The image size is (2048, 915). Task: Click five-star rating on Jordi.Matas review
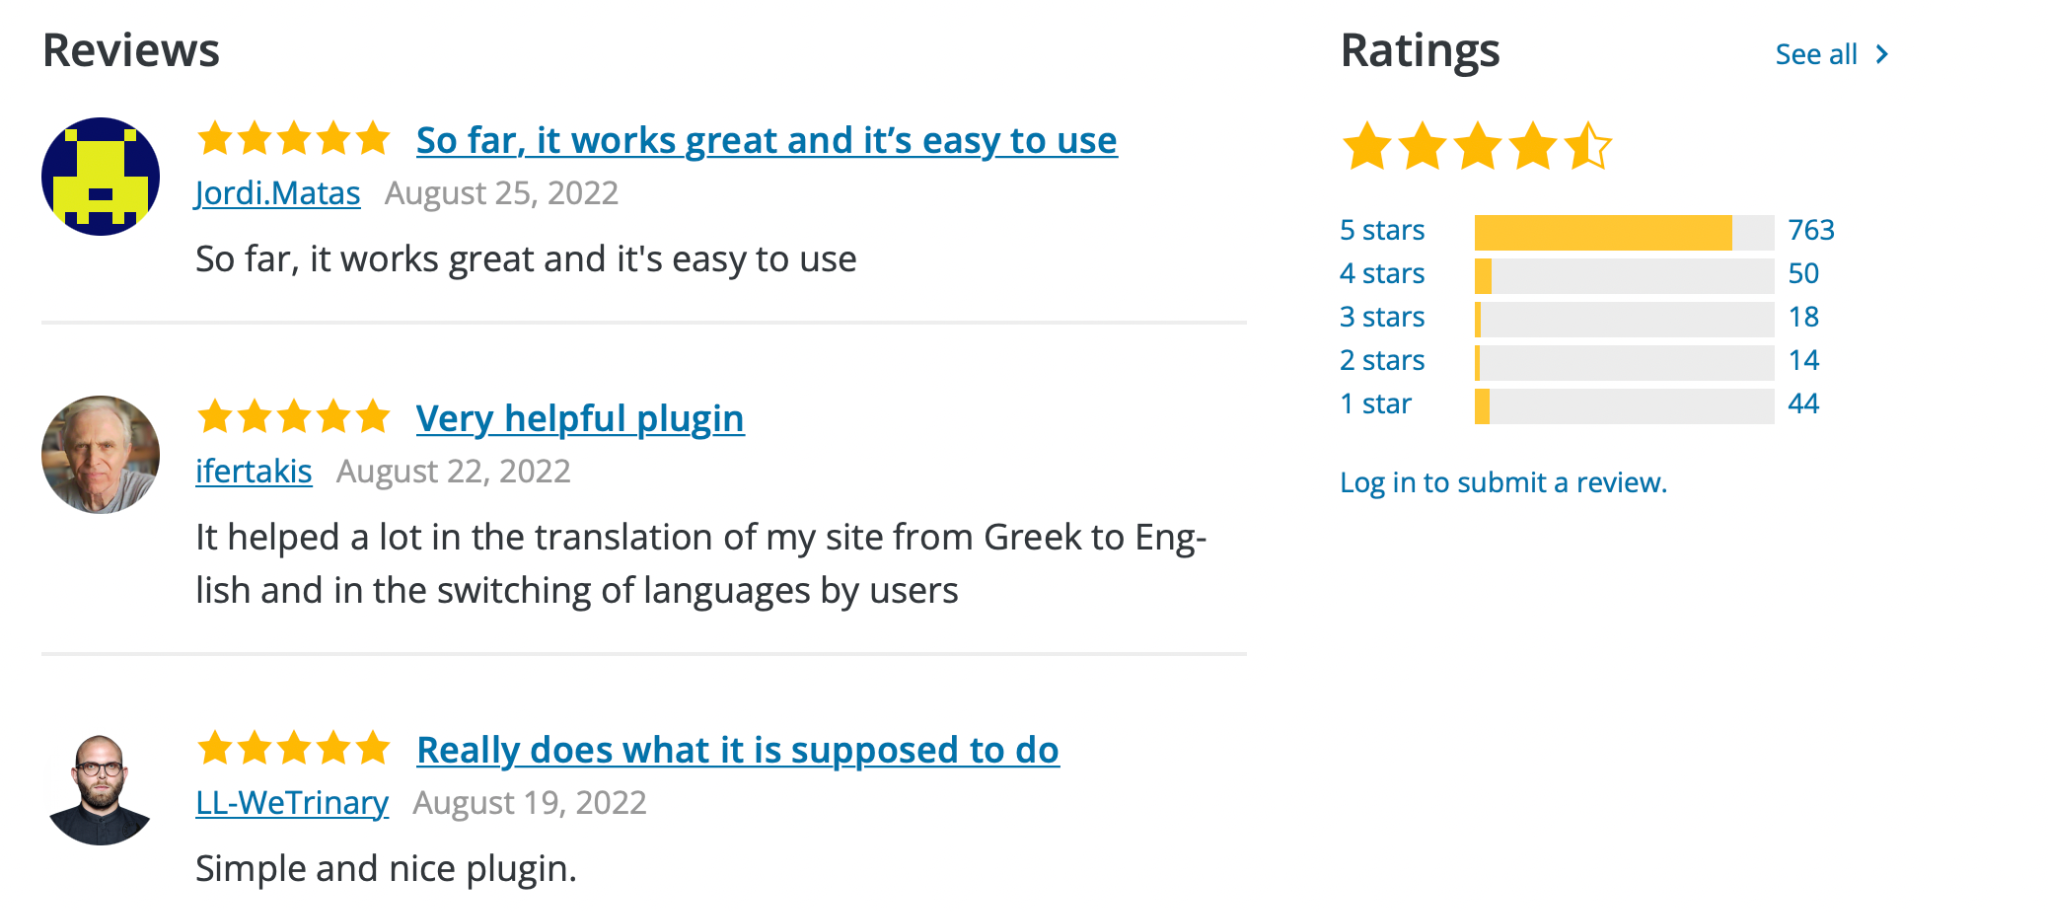[x=293, y=139]
